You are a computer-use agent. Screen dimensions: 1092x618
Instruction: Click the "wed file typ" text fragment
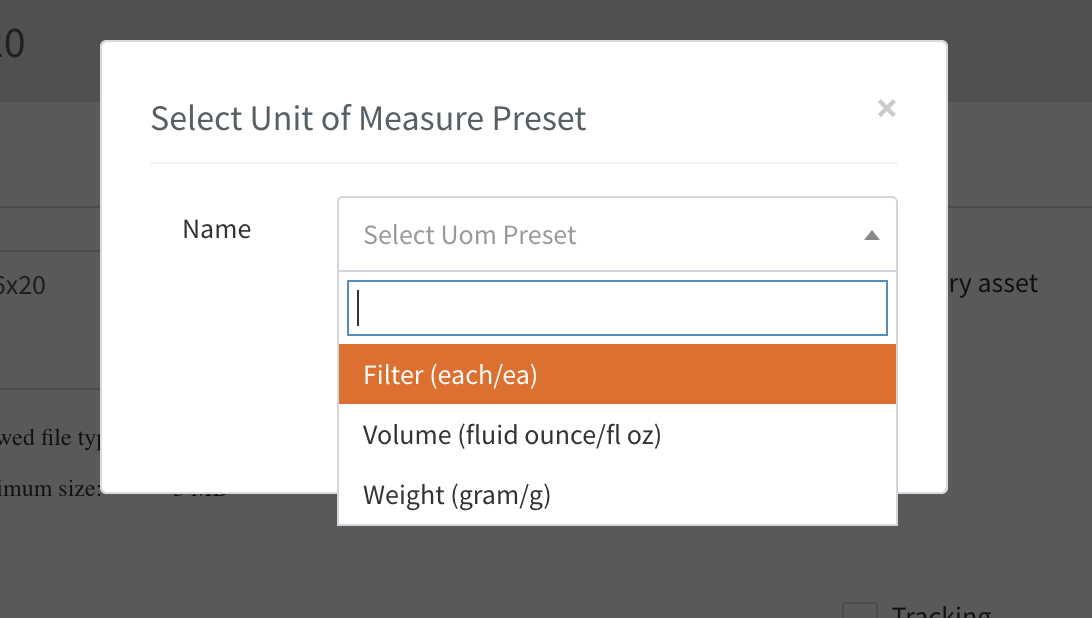[x=50, y=438]
